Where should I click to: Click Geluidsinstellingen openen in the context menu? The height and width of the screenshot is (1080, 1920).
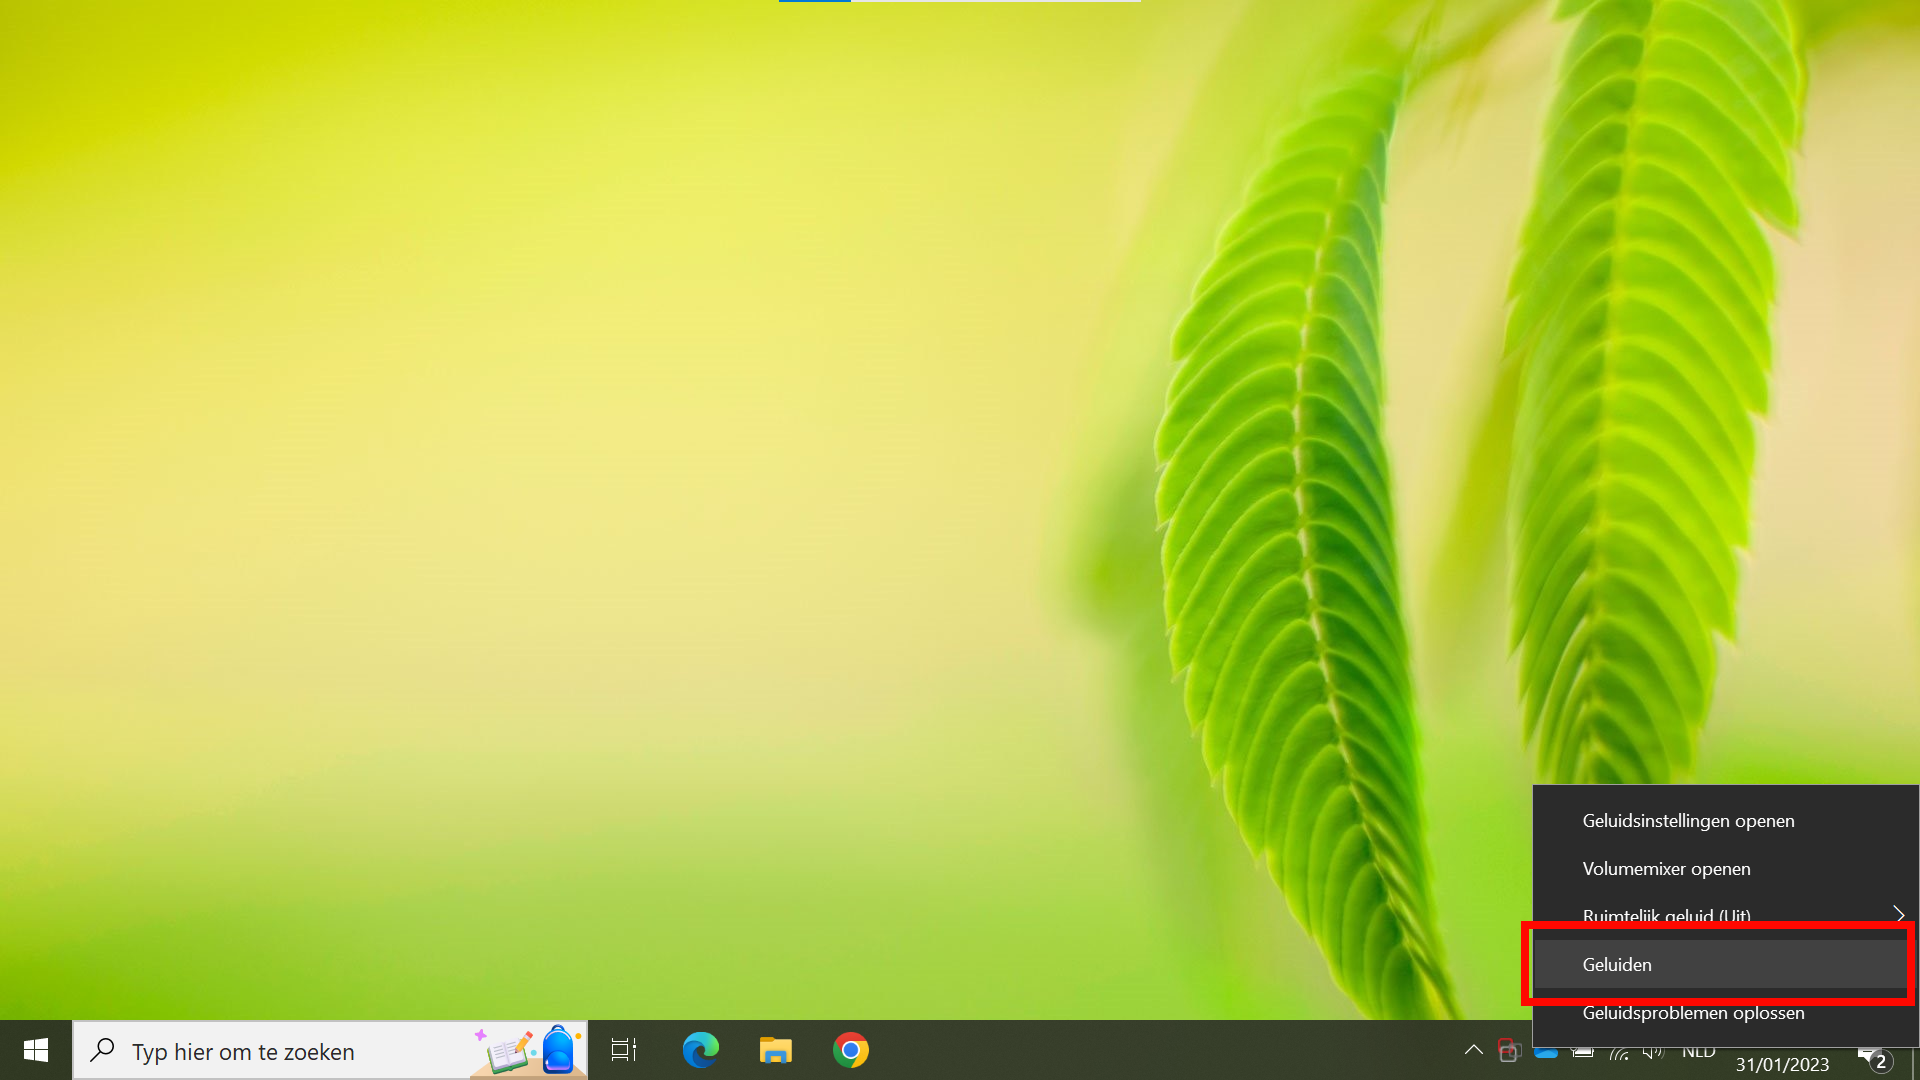[1688, 820]
